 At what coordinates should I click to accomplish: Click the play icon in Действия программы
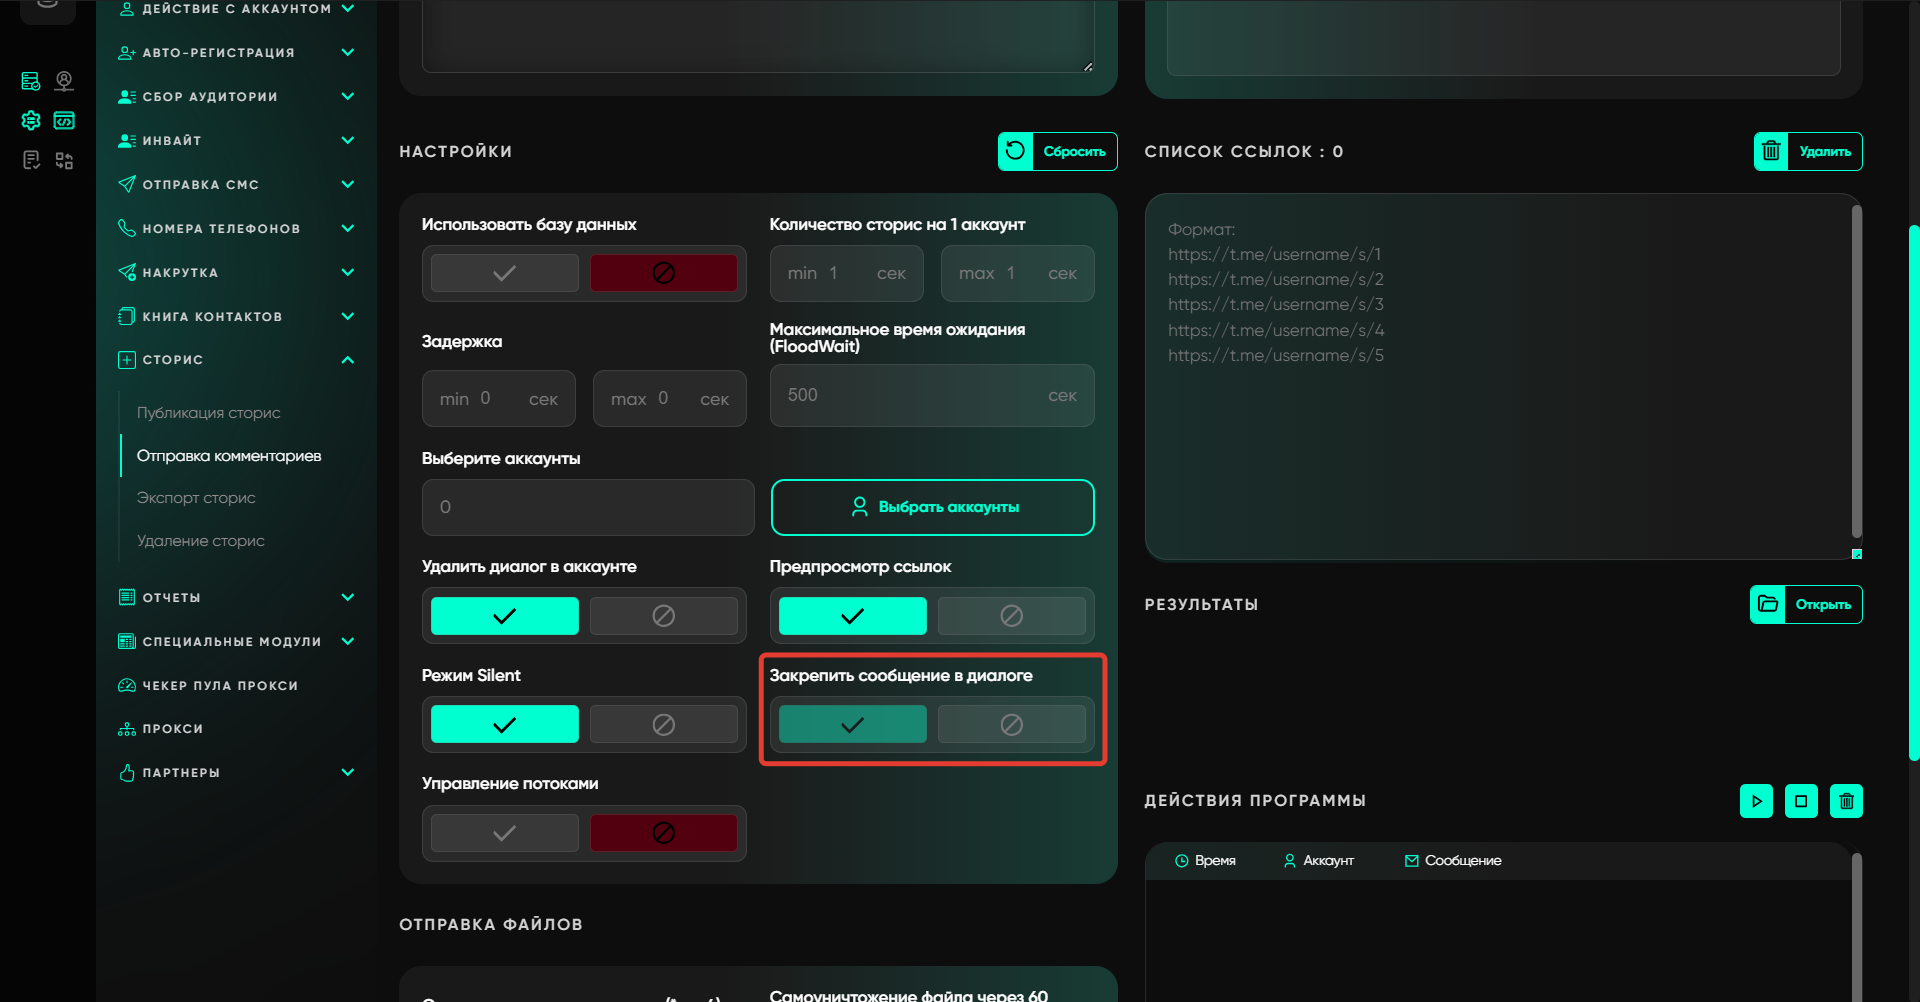1756,801
